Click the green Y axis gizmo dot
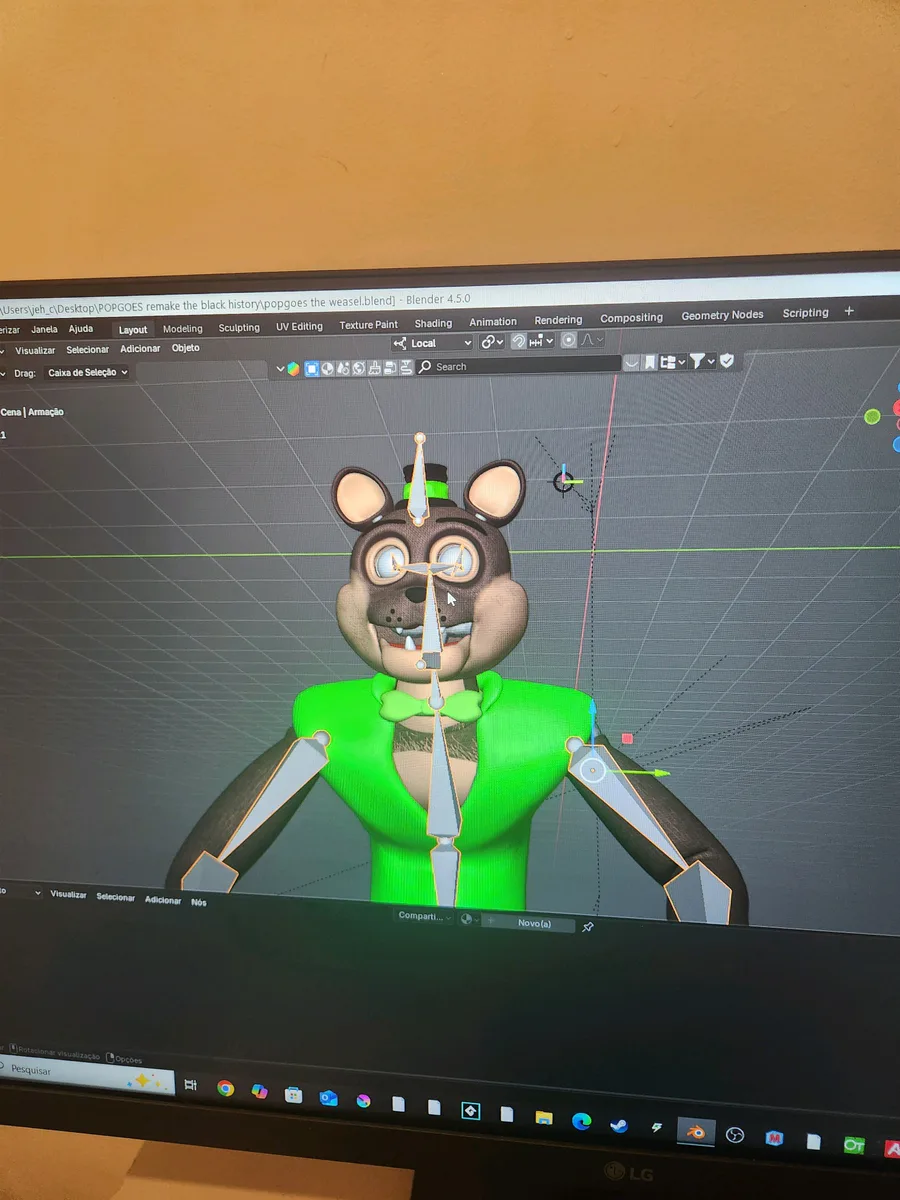Image resolution: width=900 pixels, height=1200 pixels. point(872,417)
